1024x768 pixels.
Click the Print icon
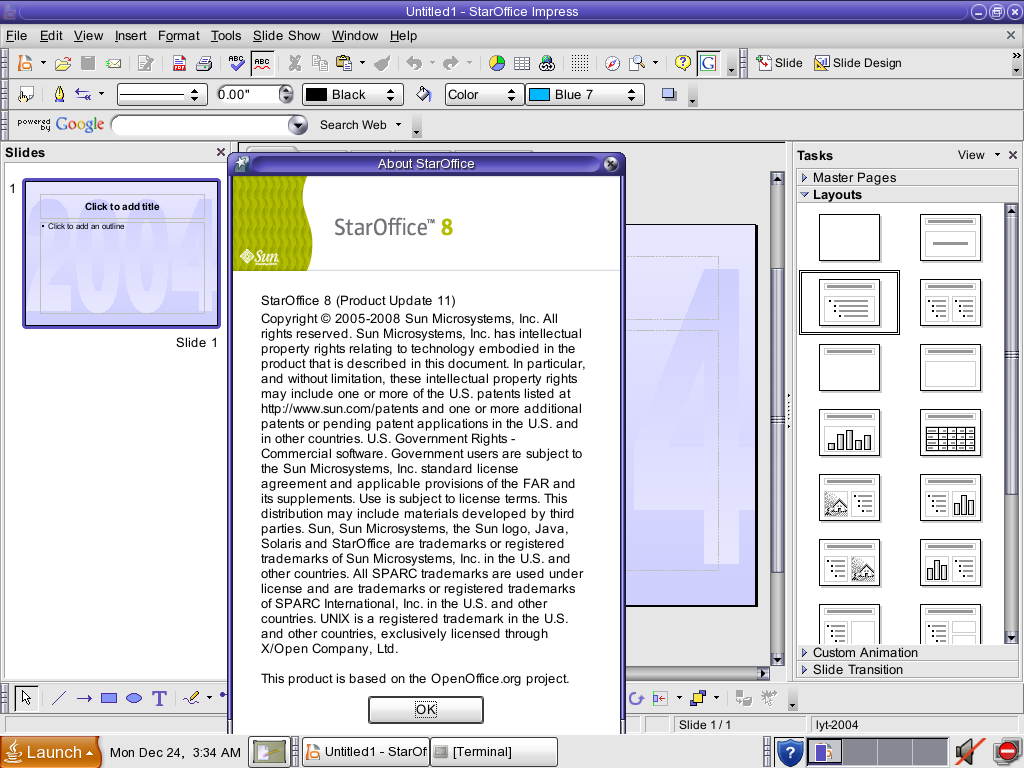[204, 63]
